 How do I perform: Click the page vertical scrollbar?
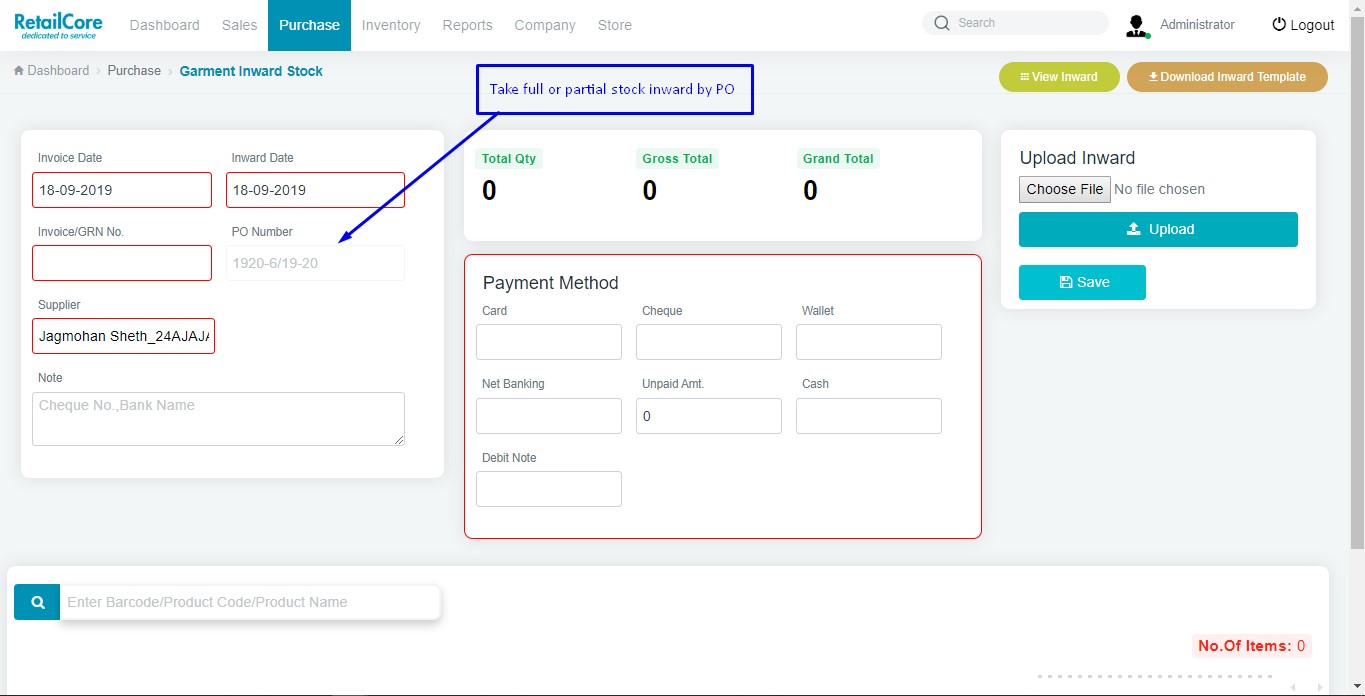1357,300
